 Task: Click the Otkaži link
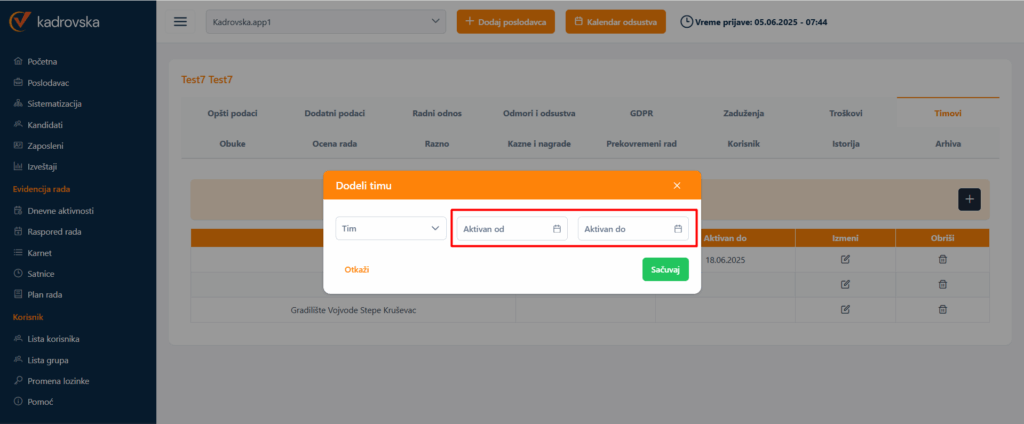click(357, 270)
